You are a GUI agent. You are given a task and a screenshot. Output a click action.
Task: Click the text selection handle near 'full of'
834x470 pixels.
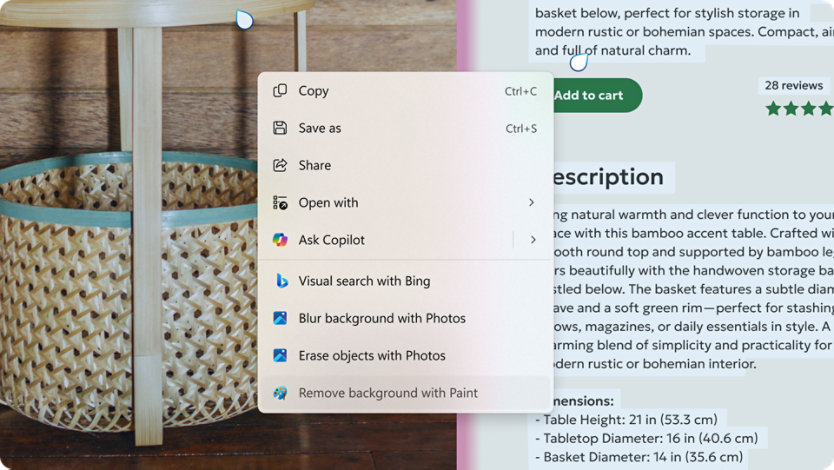point(579,62)
